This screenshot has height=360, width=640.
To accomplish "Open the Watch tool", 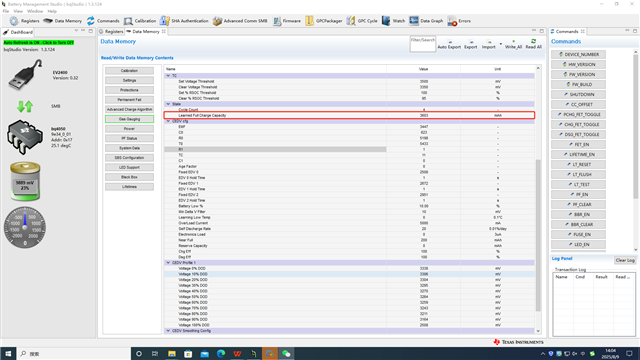I will tap(393, 21).
